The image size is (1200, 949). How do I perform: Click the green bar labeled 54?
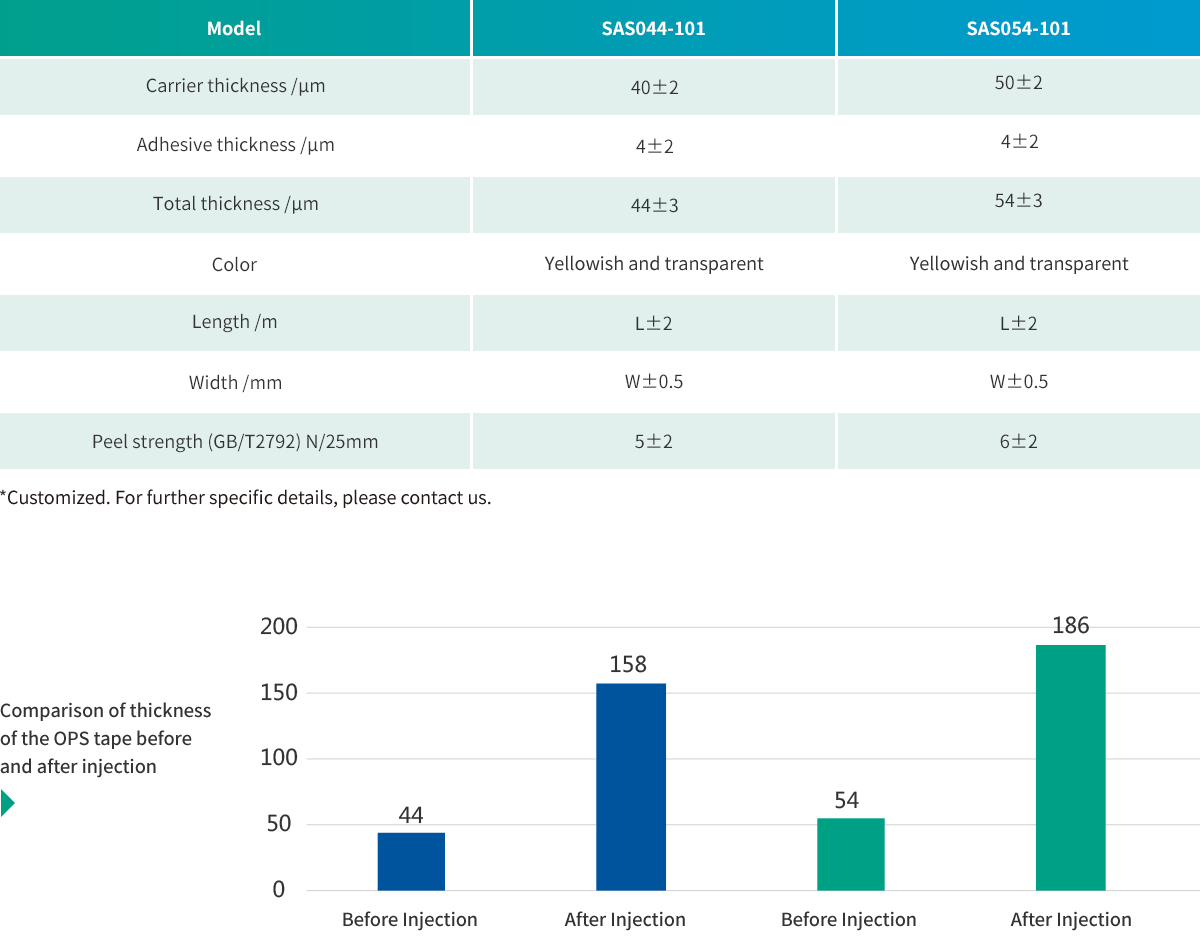tap(851, 853)
